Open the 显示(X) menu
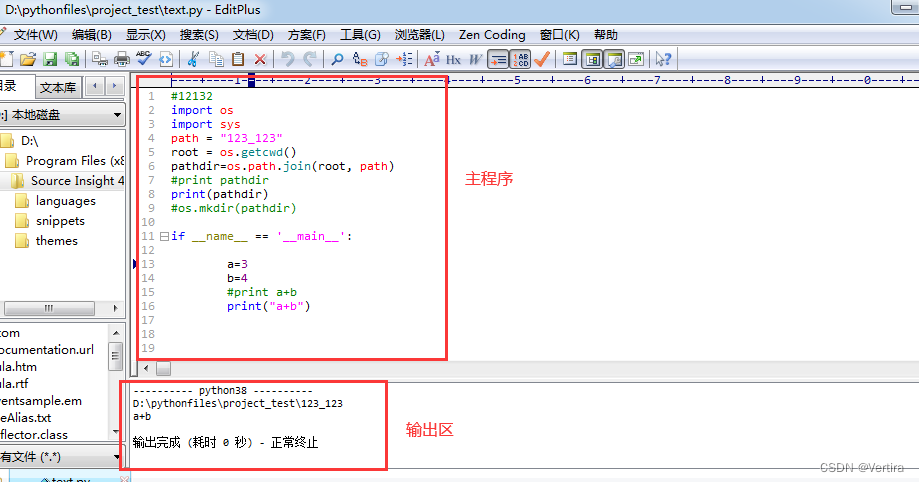 click(x=146, y=35)
